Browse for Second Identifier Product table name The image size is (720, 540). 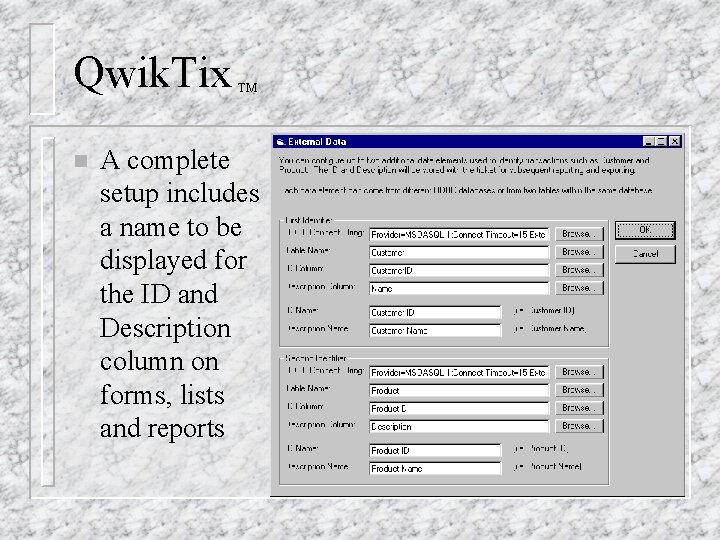coord(579,390)
